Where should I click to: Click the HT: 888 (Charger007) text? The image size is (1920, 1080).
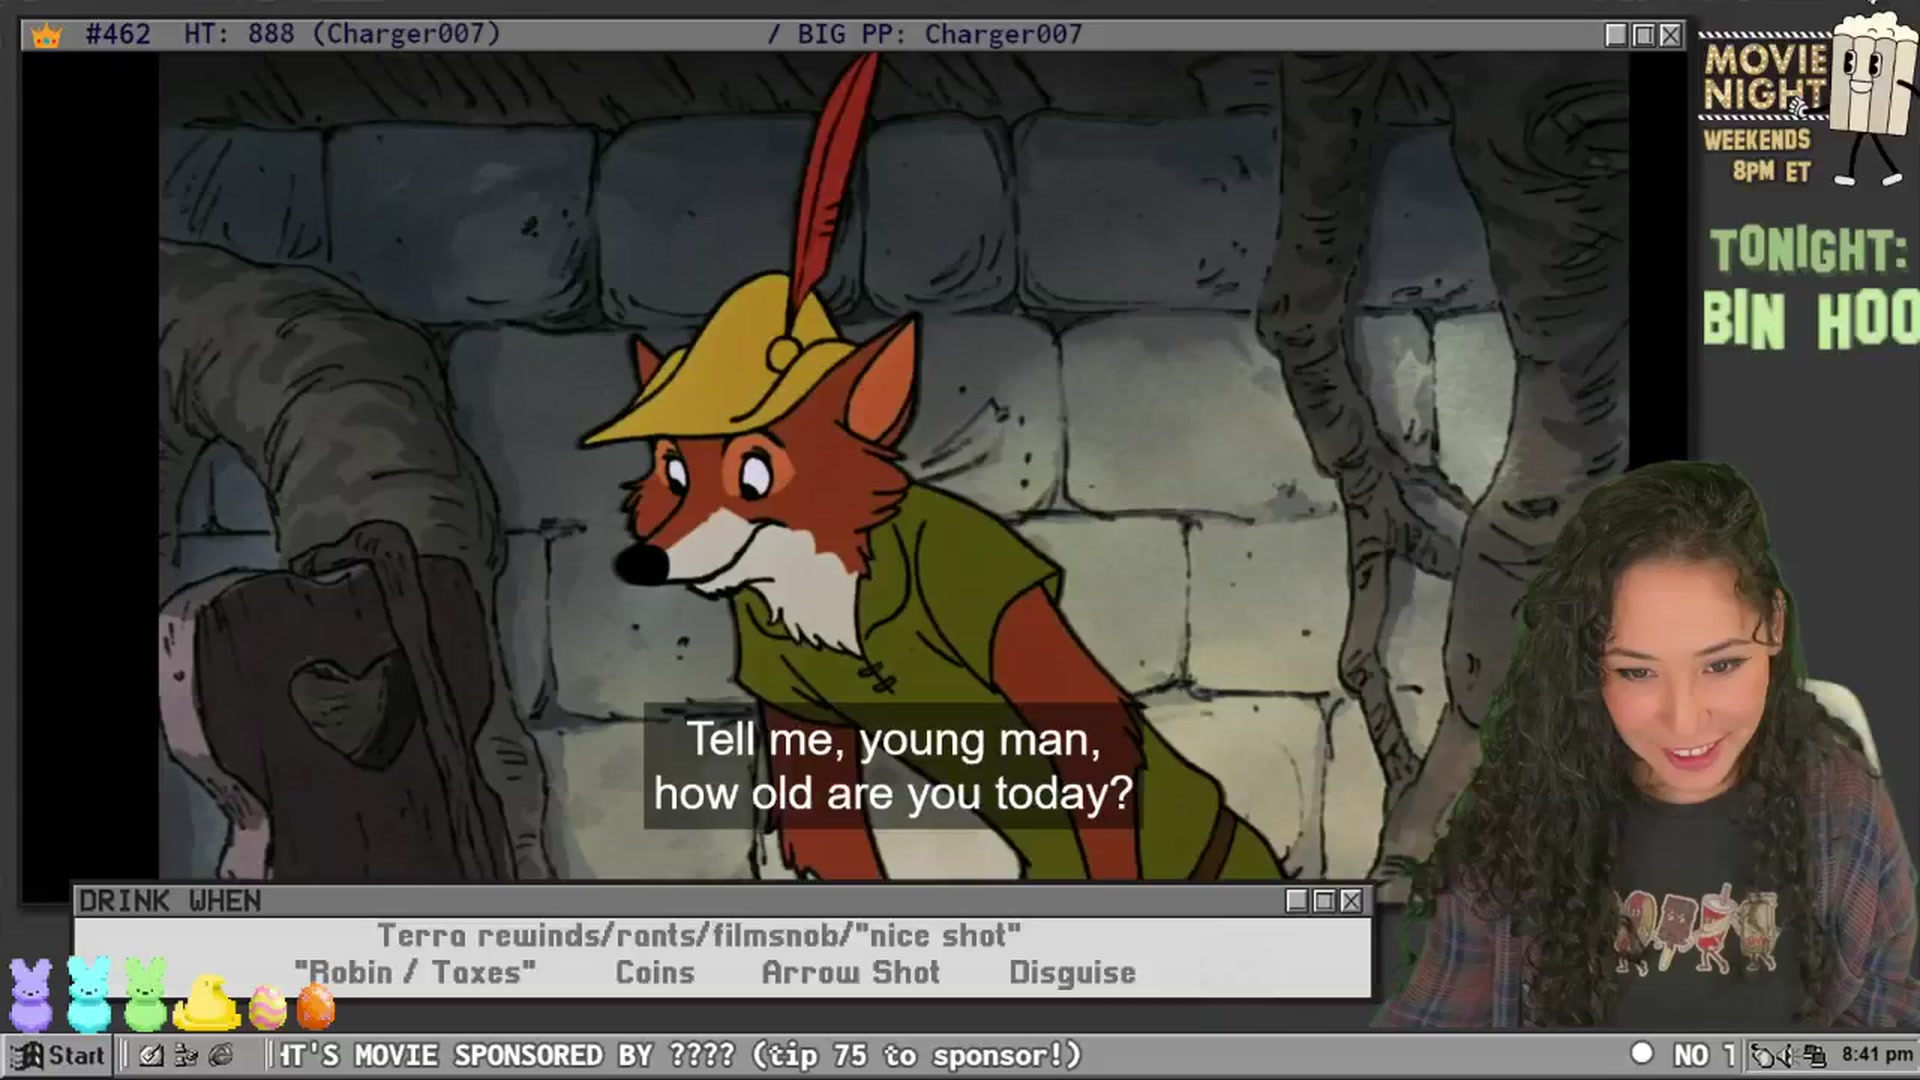click(x=342, y=34)
